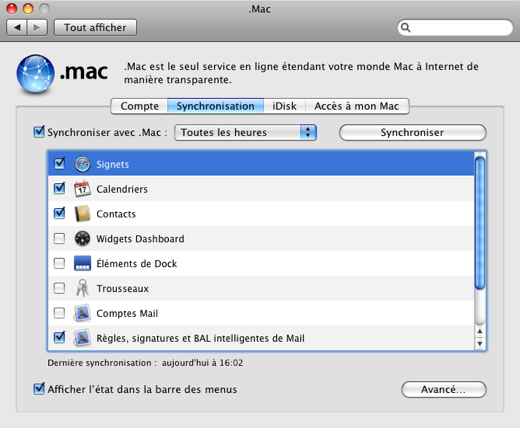520x428 pixels.
Task: Click the list scrollbar up arrow
Action: [480, 331]
